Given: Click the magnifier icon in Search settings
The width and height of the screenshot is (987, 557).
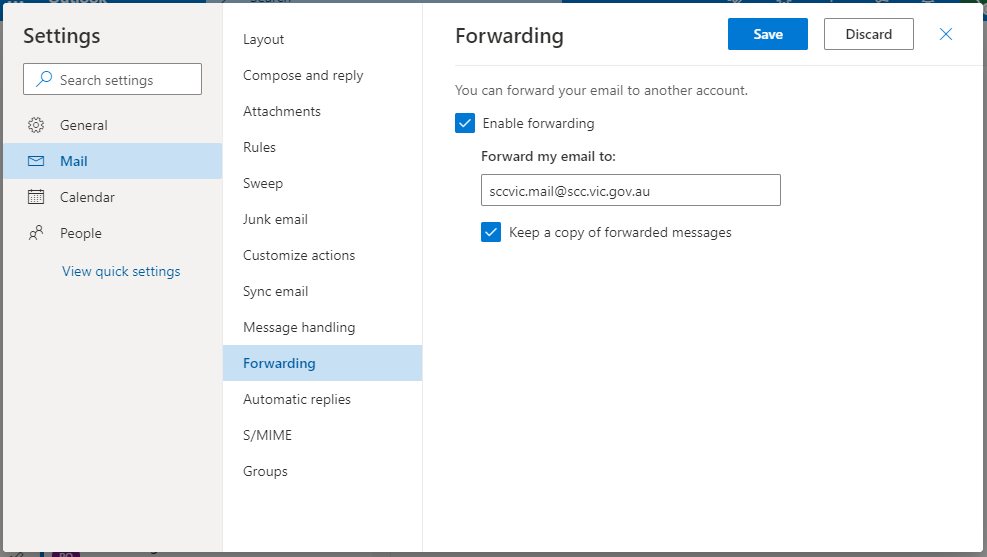Looking at the screenshot, I should click(44, 79).
